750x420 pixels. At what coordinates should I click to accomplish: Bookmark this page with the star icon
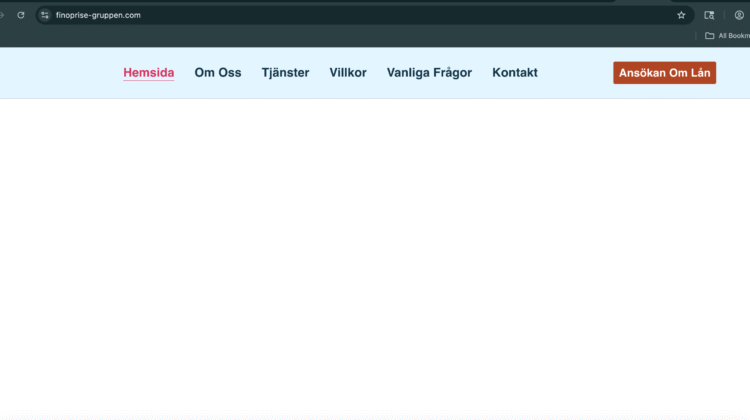(x=681, y=15)
